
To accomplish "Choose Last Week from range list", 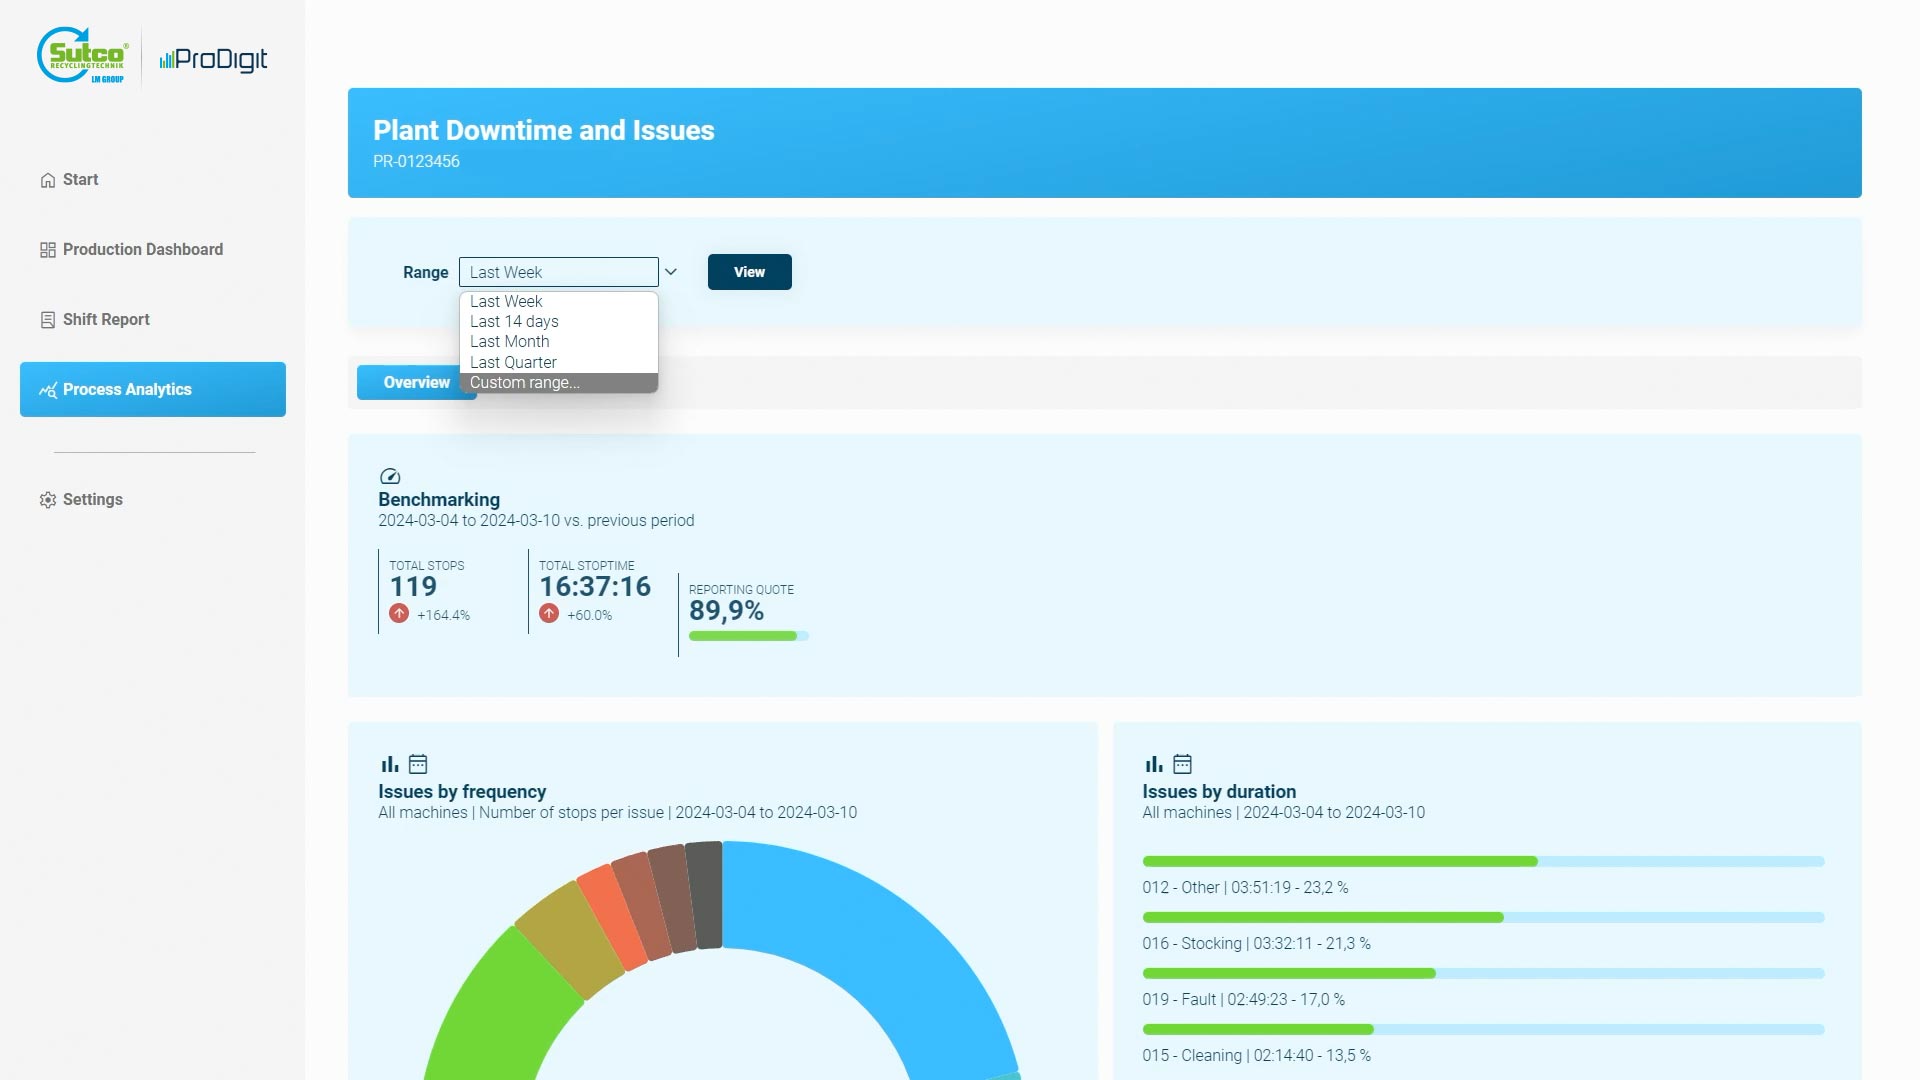I will coord(558,301).
